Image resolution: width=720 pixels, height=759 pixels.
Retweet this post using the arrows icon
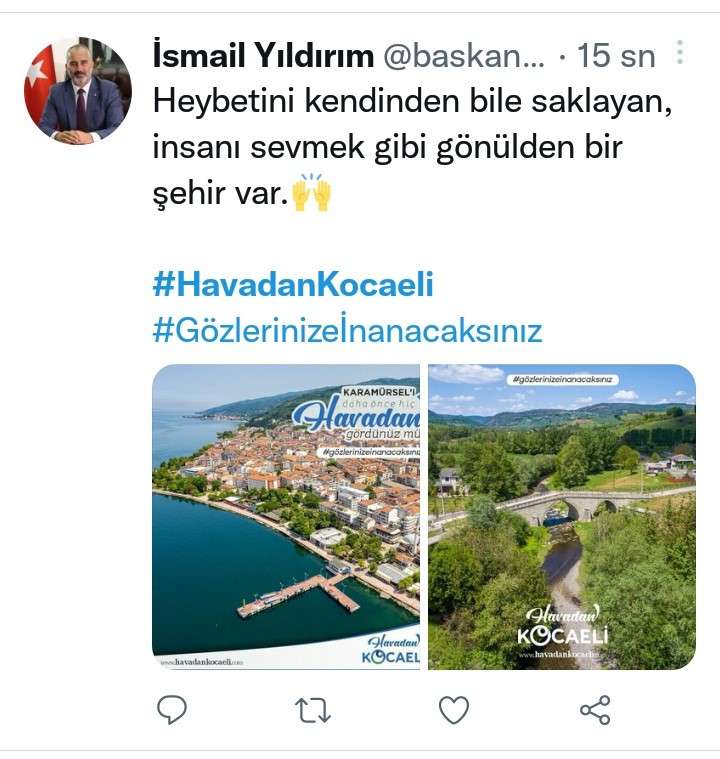(313, 710)
